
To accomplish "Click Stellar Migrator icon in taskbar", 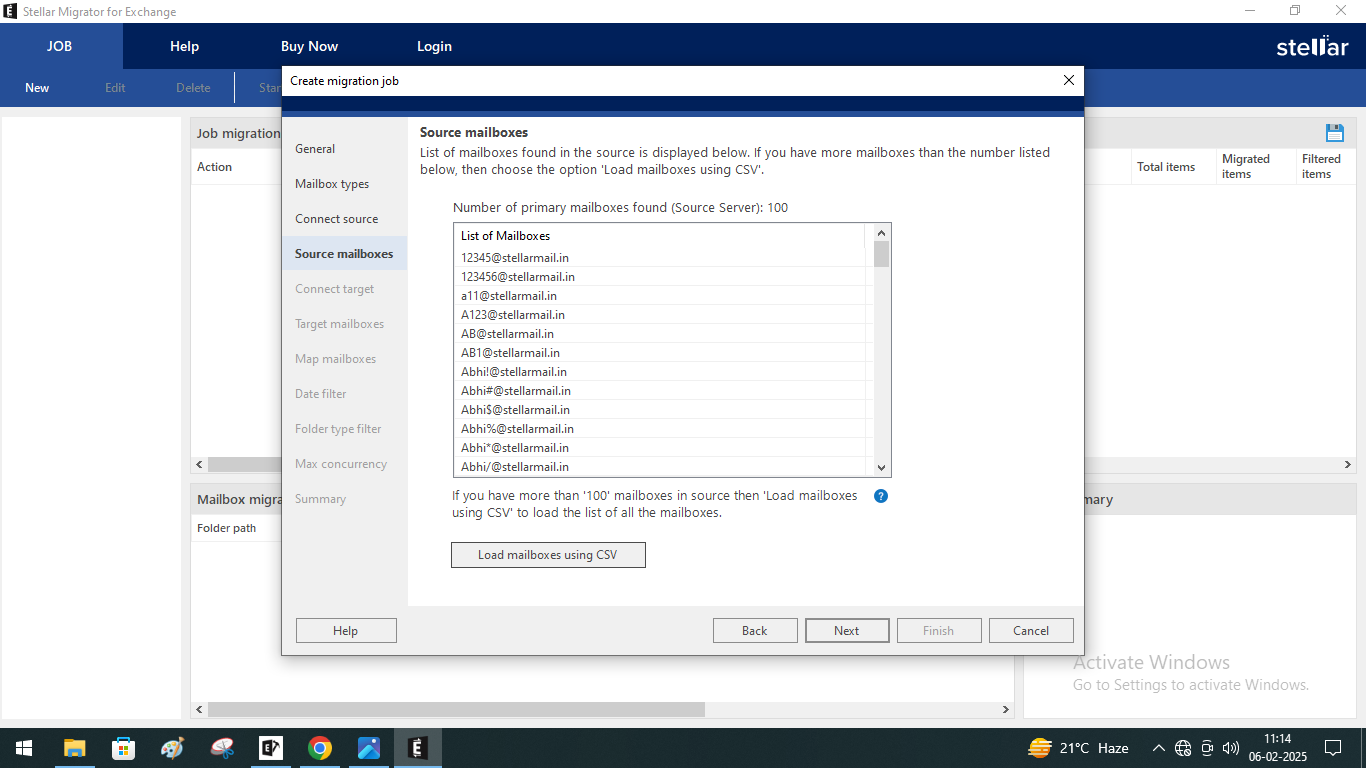I will click(x=417, y=748).
